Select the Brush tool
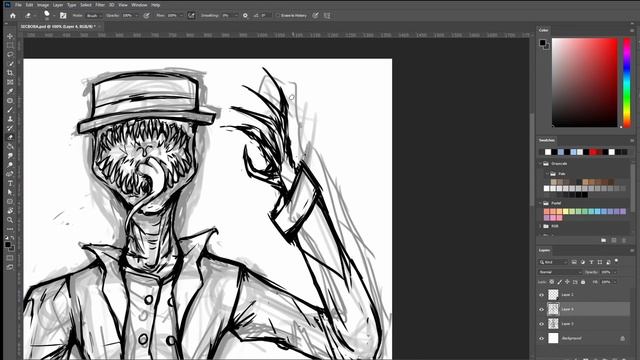This screenshot has width=640, height=360. (10, 110)
